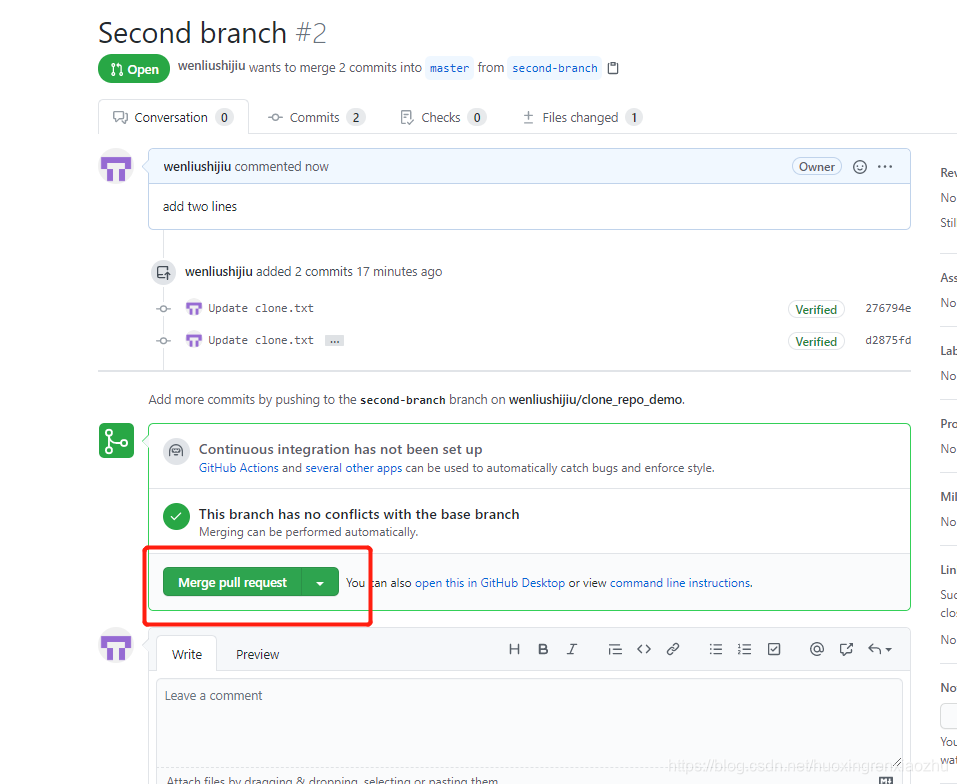Viewport: 957px width, 784px height.
Task: Open the comment's three-dot options menu
Action: click(x=885, y=167)
